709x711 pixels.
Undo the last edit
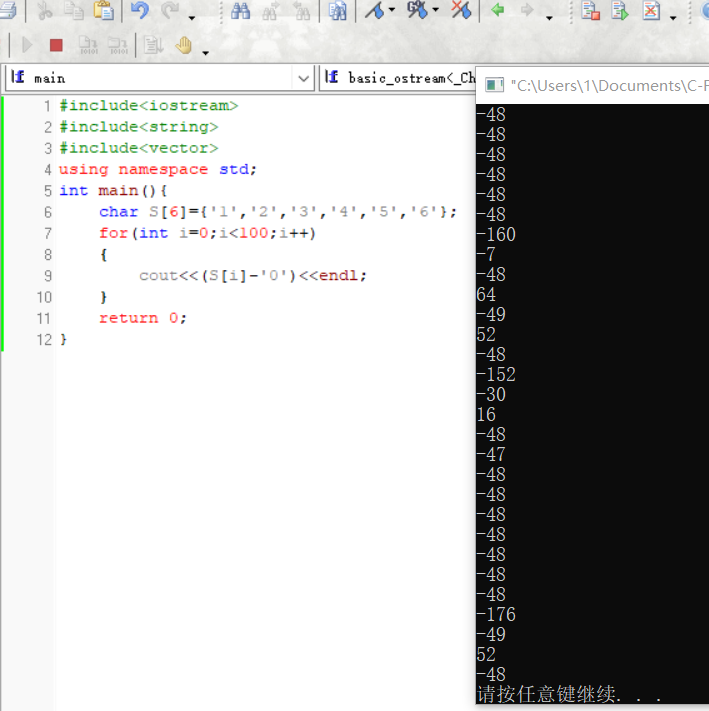pos(140,10)
